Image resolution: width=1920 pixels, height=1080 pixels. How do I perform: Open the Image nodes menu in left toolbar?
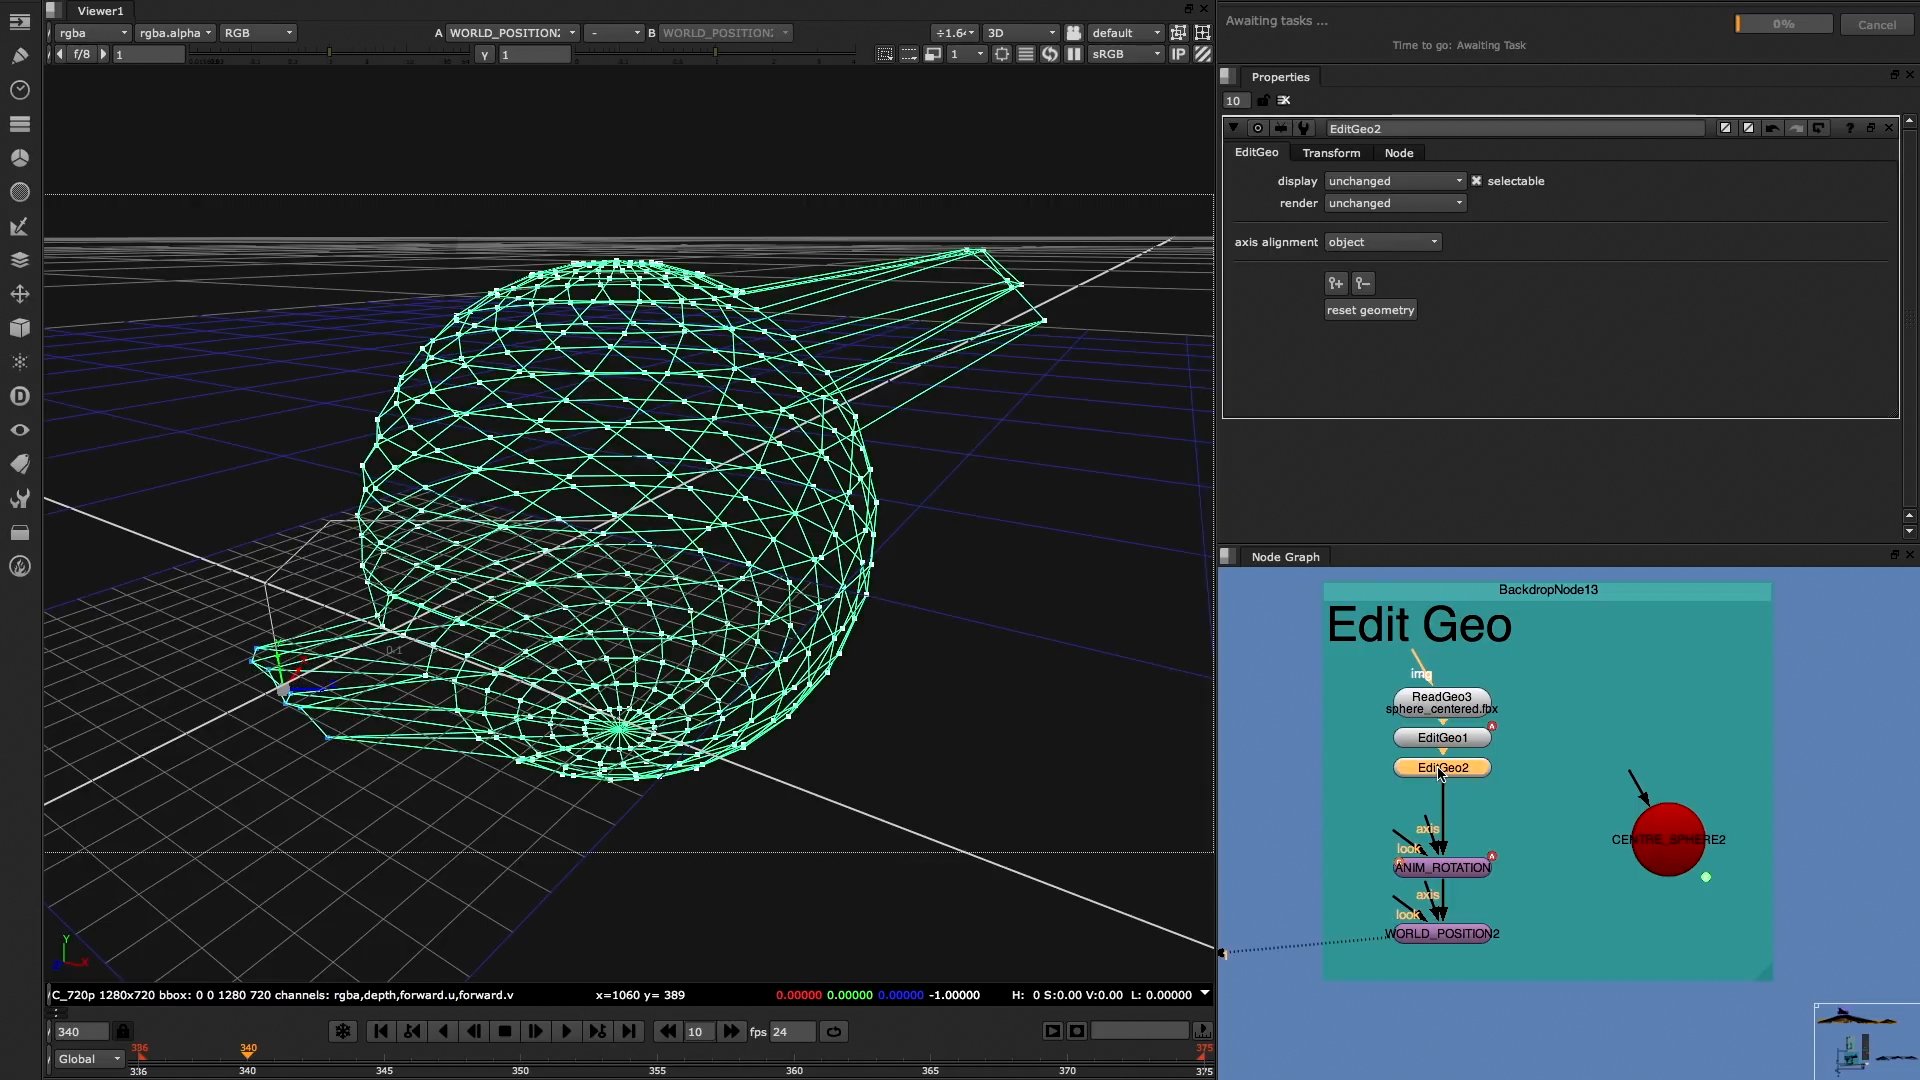[20, 22]
